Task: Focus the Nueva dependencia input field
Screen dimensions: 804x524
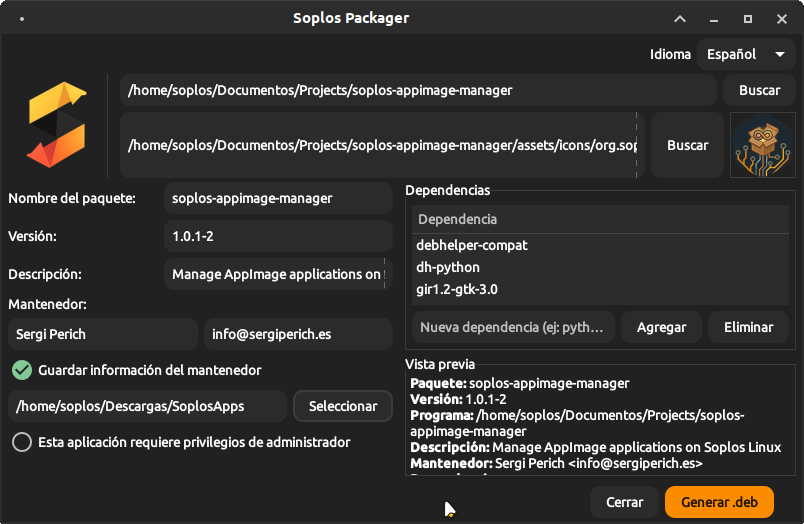Action: pos(513,327)
